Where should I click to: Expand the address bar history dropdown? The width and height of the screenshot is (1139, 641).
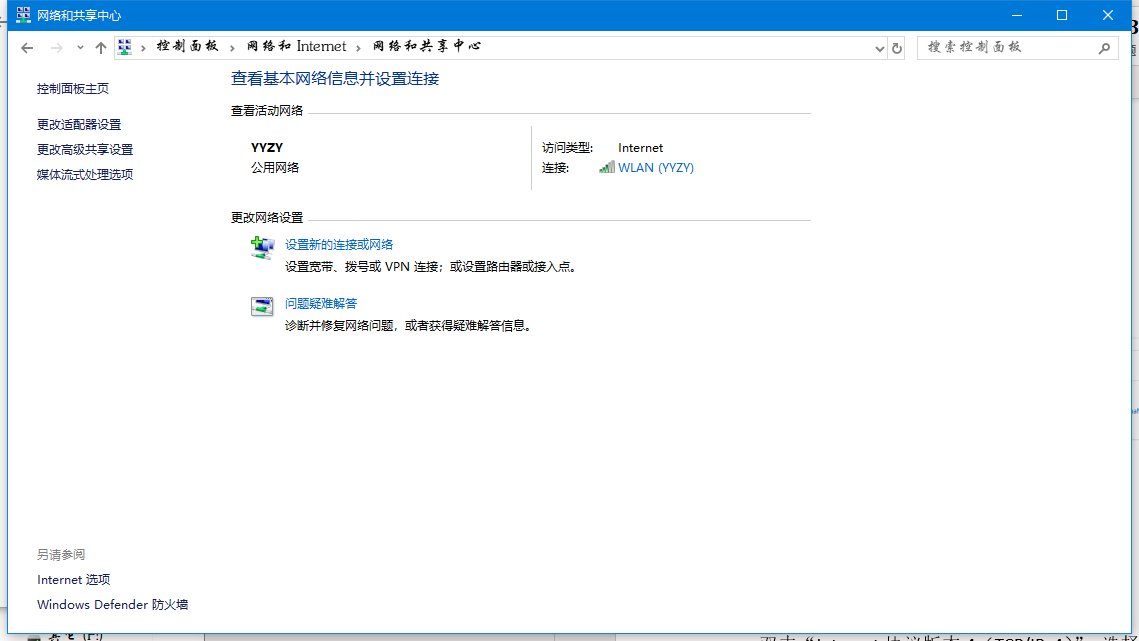880,47
